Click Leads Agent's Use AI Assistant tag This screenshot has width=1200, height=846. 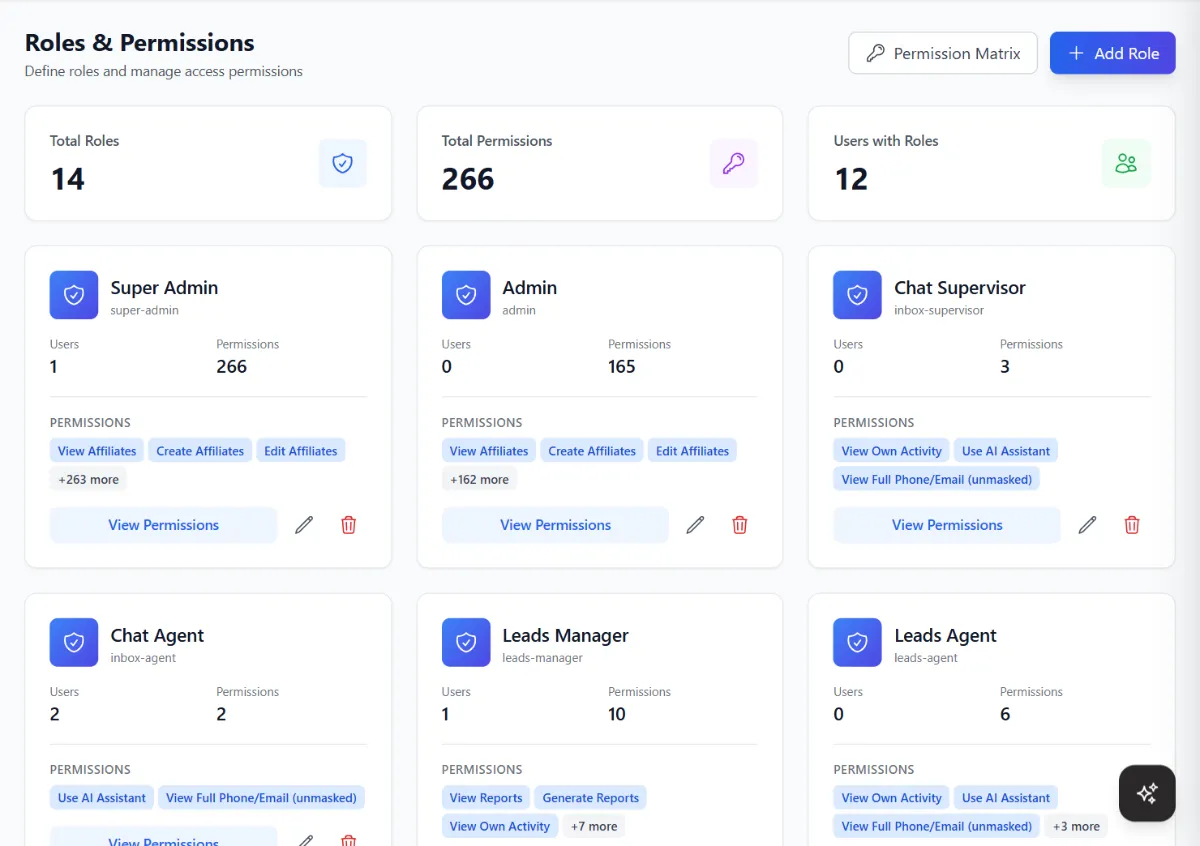[x=1006, y=798]
